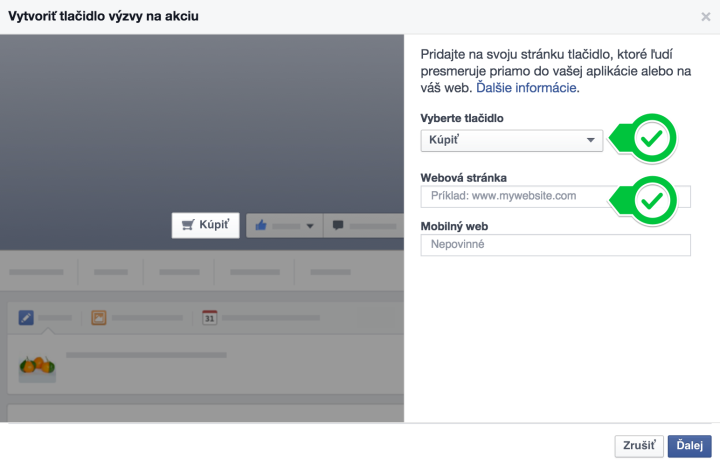
Task: Click the Ďalej button
Action: [x=689, y=446]
